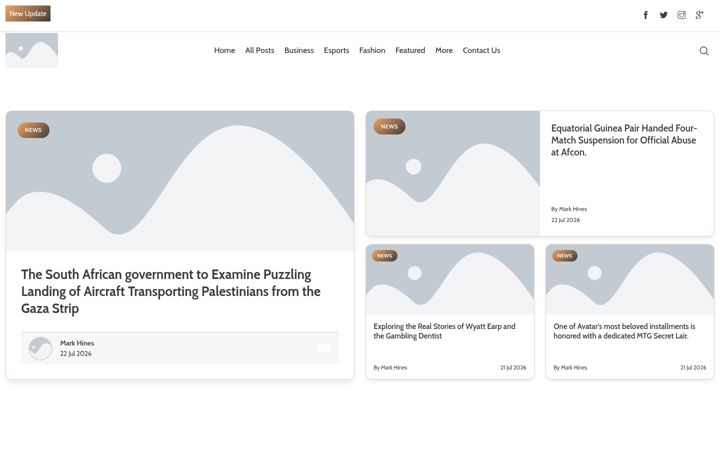This screenshot has width=720, height=450.
Task: Open the search magnifier icon
Action: click(x=704, y=51)
